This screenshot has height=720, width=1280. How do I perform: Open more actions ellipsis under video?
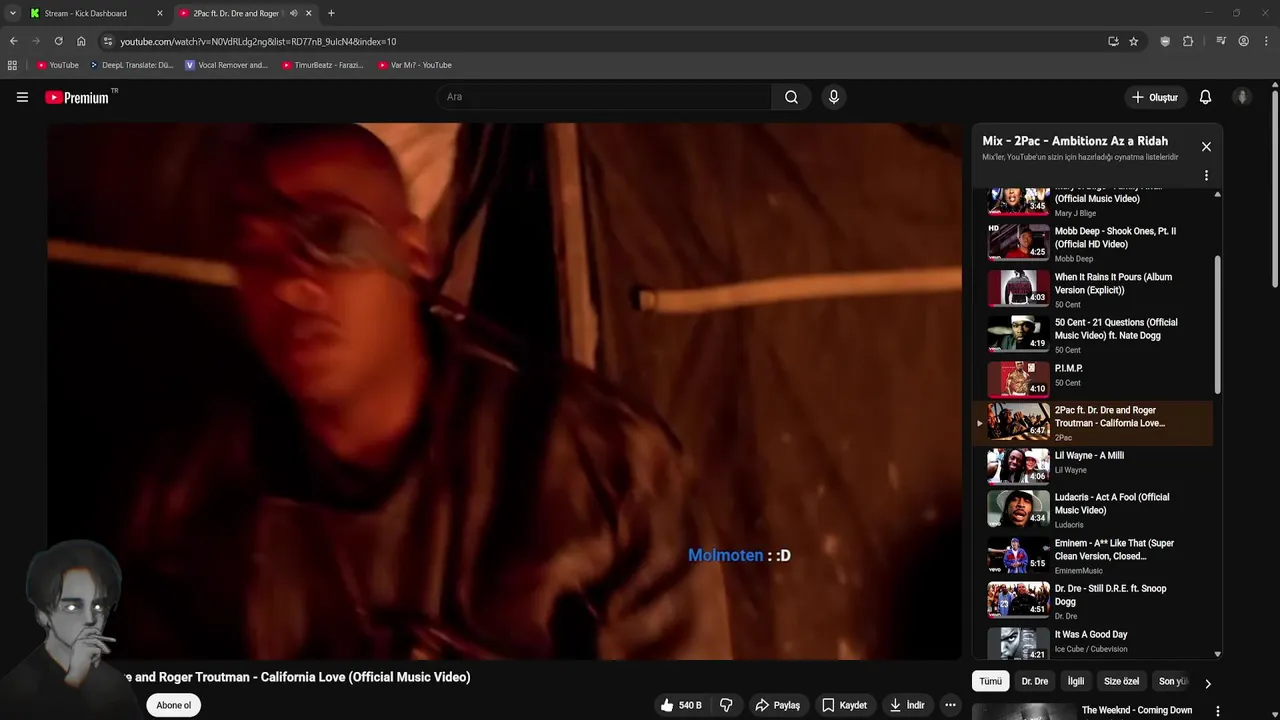pos(950,705)
